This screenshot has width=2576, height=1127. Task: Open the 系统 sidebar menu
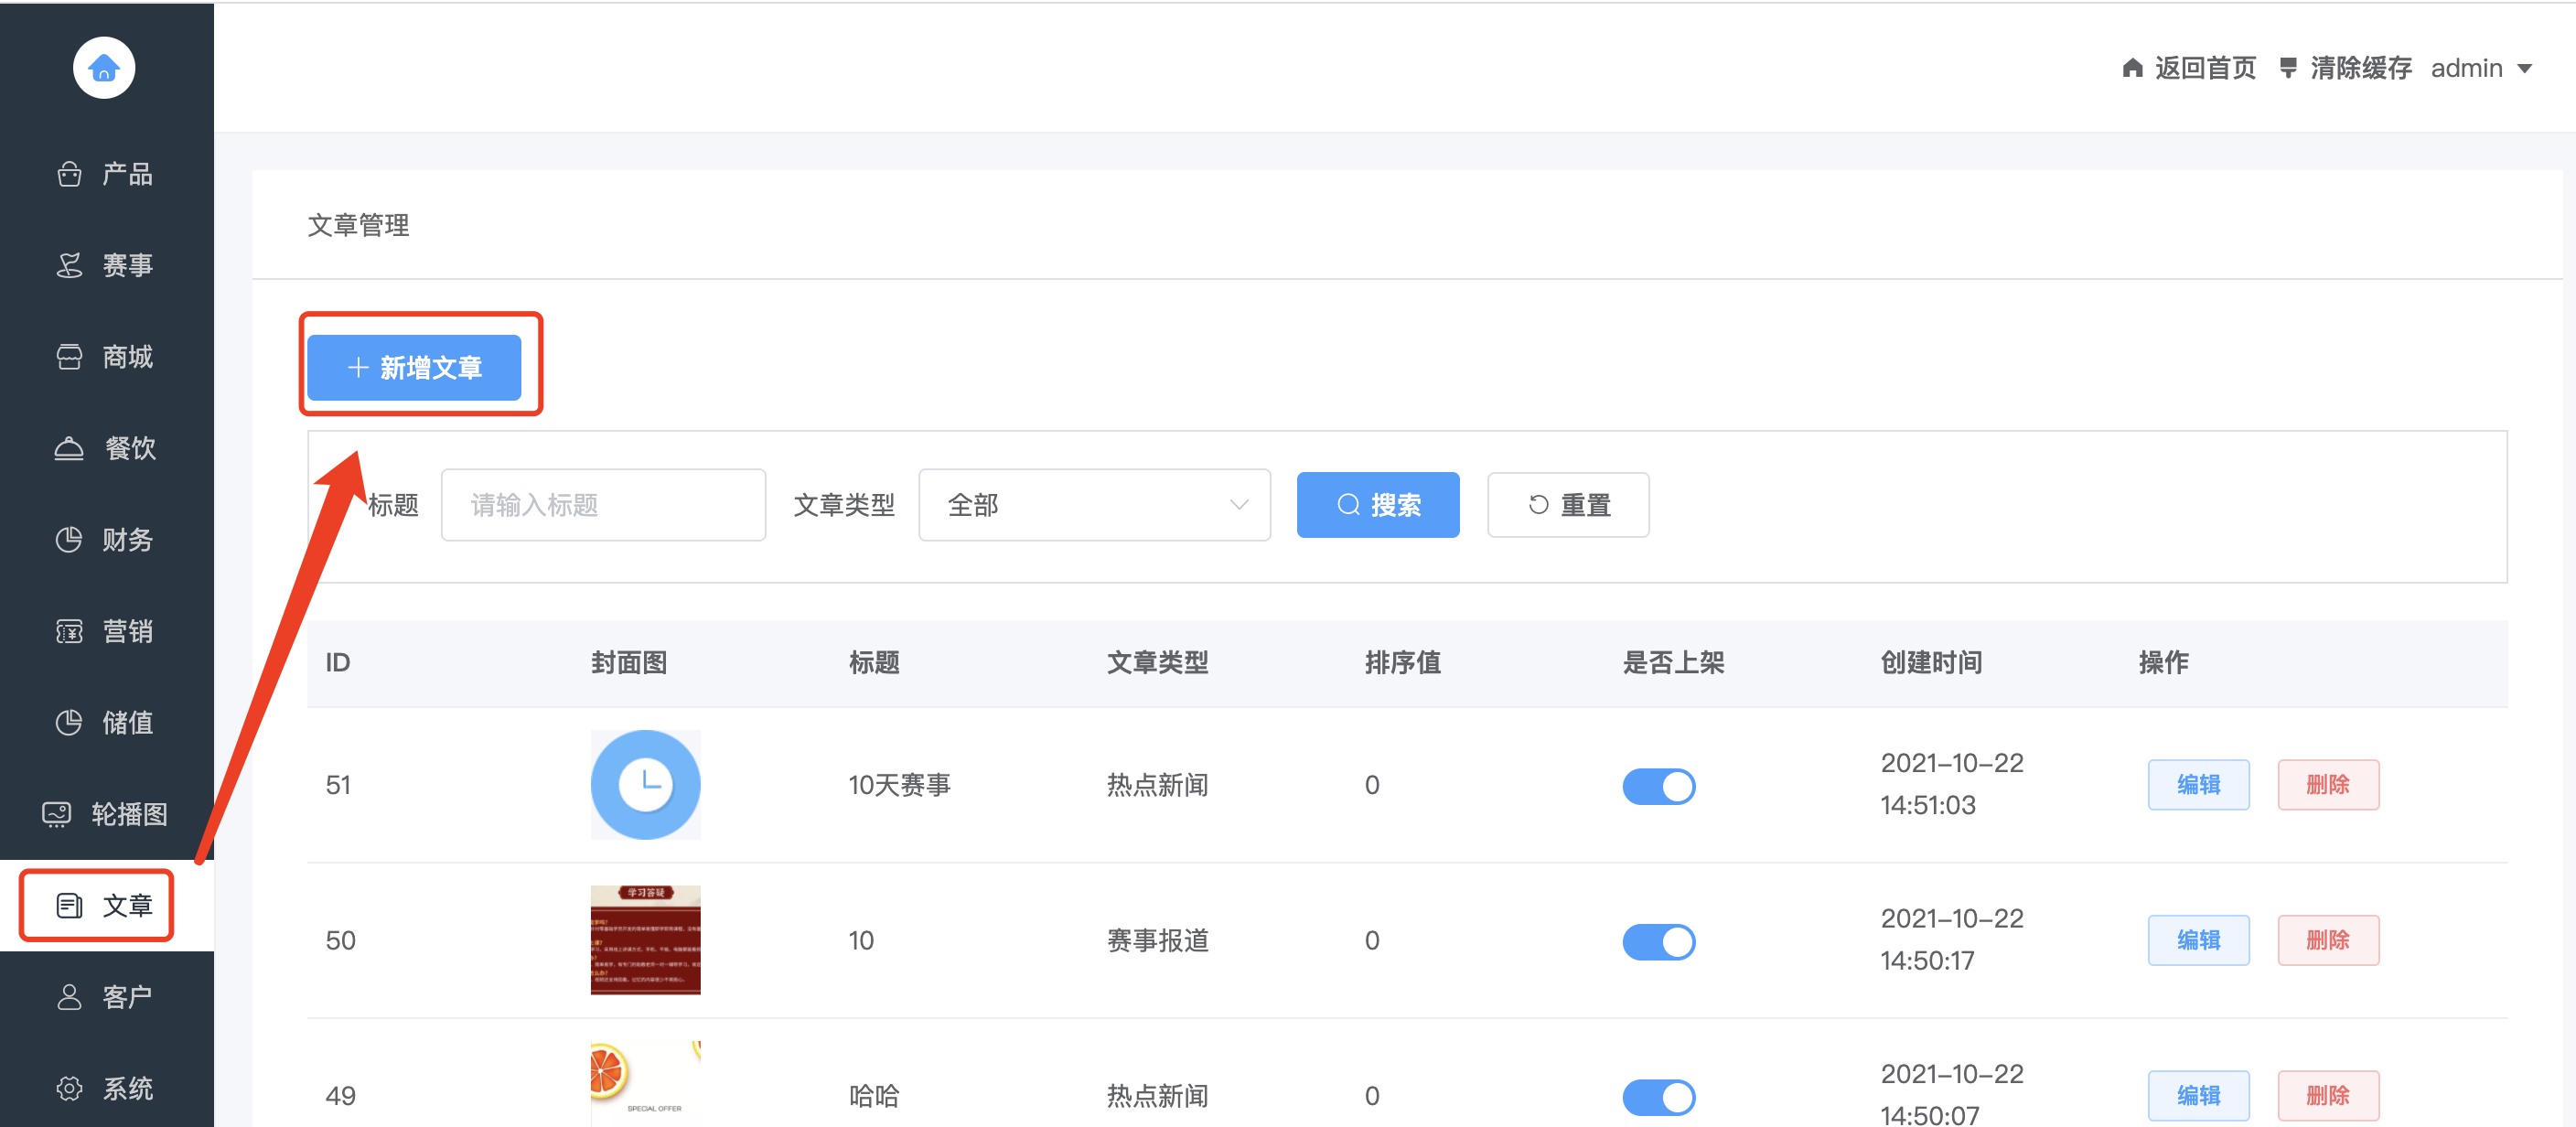click(106, 1088)
